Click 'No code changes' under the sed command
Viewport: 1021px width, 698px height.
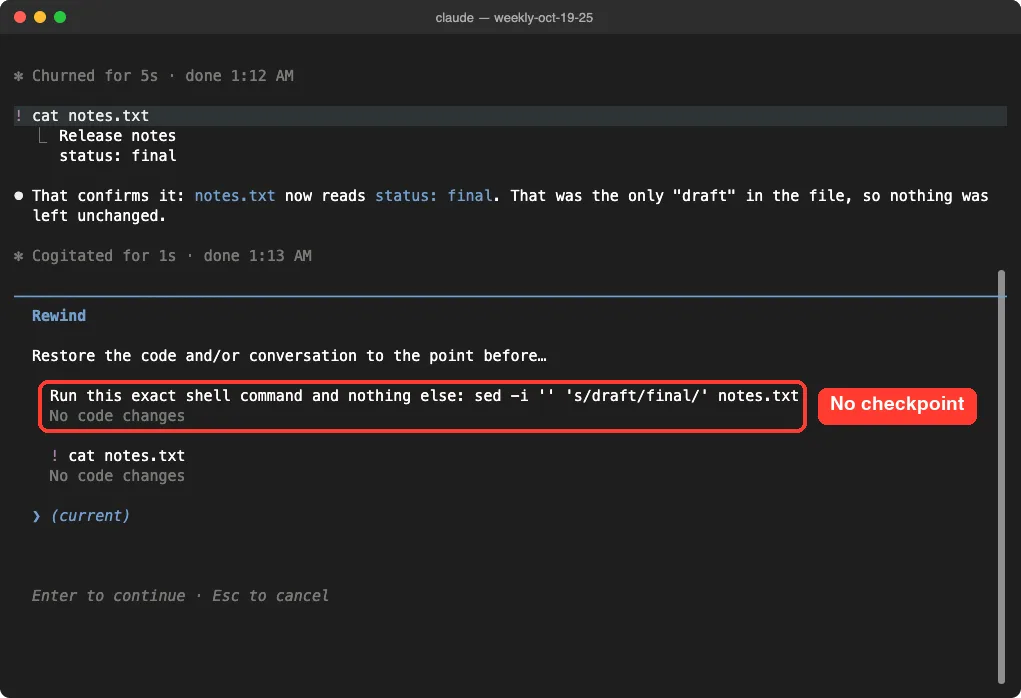(117, 416)
